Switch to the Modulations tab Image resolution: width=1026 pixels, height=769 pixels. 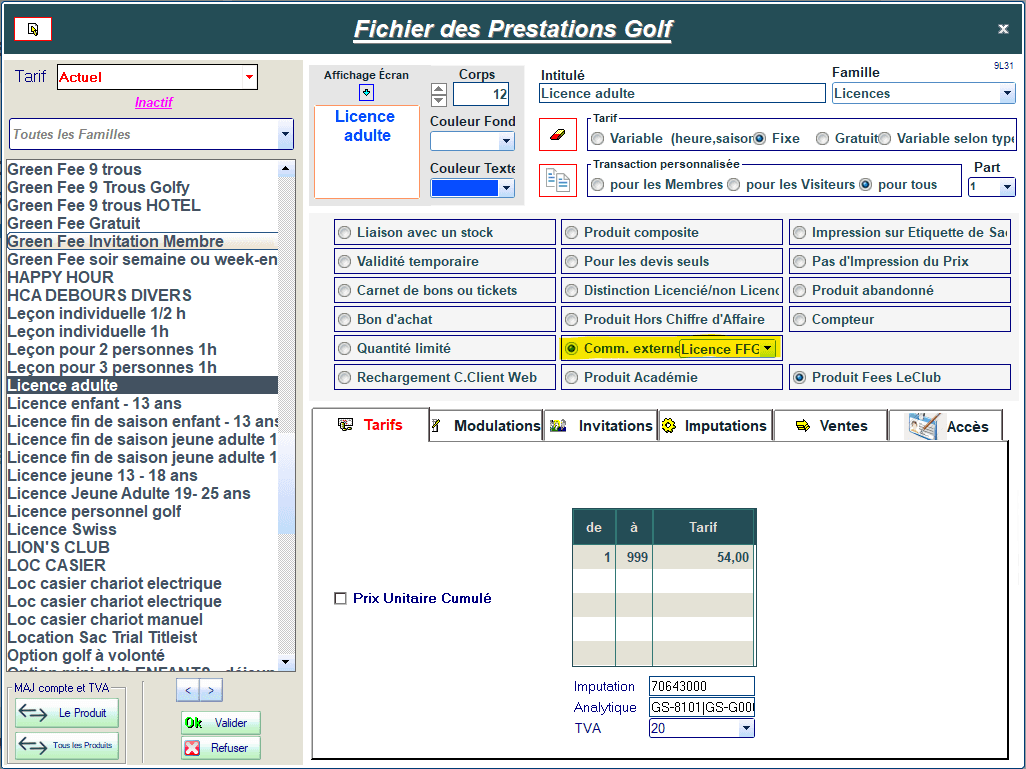486,425
